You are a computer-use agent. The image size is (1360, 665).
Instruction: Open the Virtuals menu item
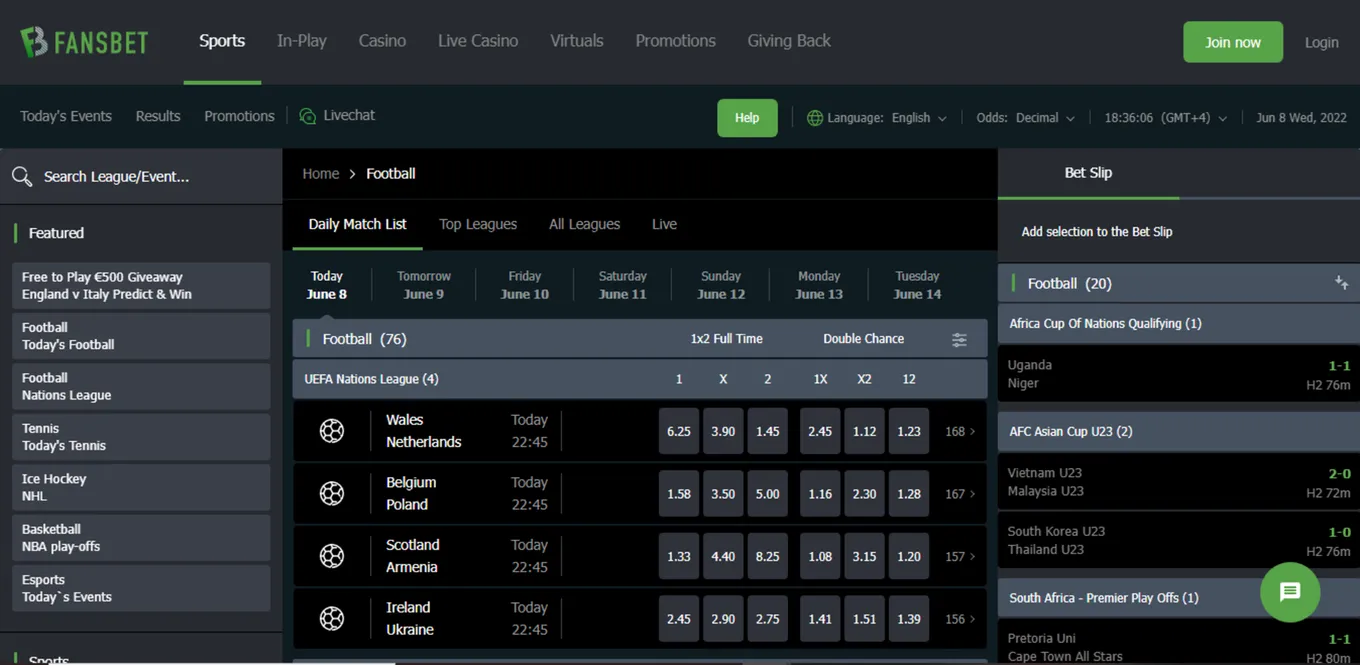pos(577,41)
